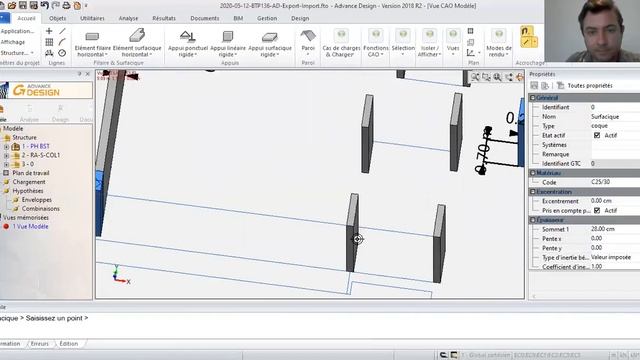Screen dimensions: 640x360
Task: Click the Cas de charges & Charger icon
Action: (x=341, y=36)
